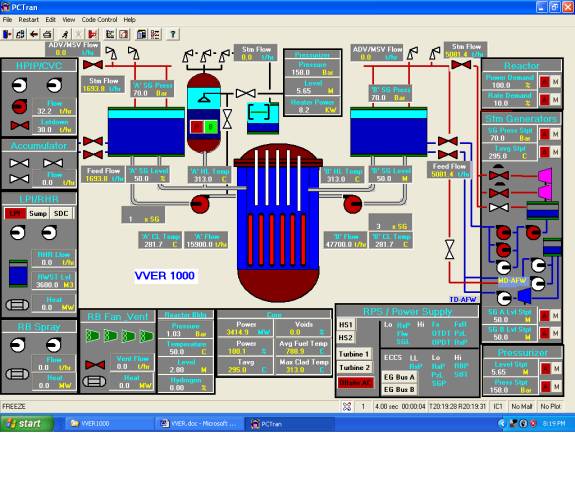Click the Turbine 1 button
This screenshot has height=496, width=575.
pos(354,354)
